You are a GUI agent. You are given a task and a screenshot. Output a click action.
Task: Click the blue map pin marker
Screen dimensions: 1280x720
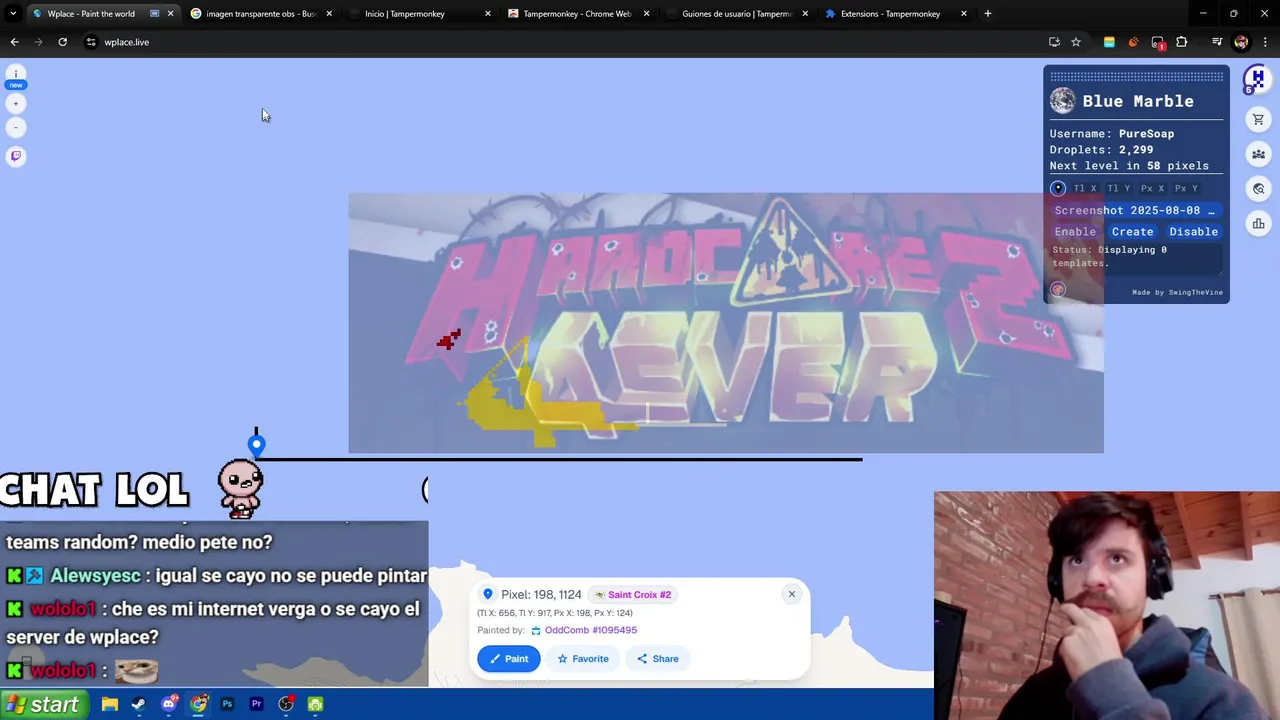tap(256, 445)
